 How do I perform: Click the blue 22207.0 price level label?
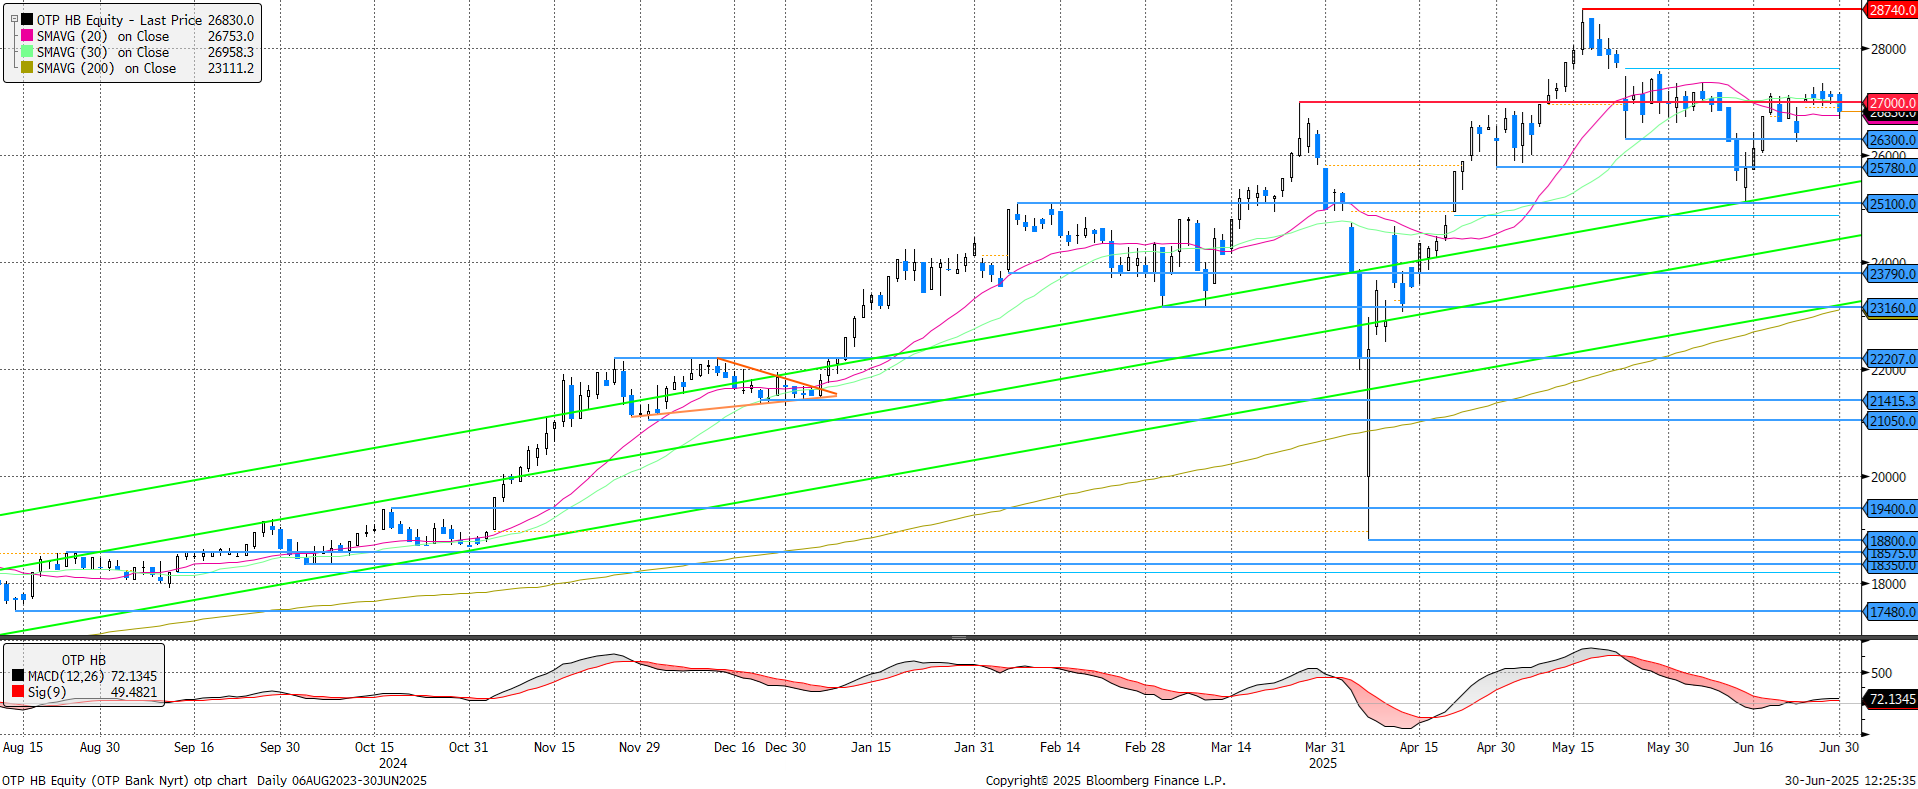[1892, 359]
